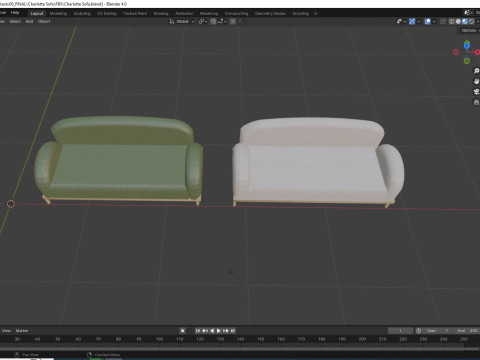Open the Global transform orientation dropdown
Image resolution: width=480 pixels, height=360 pixels.
[182, 21]
